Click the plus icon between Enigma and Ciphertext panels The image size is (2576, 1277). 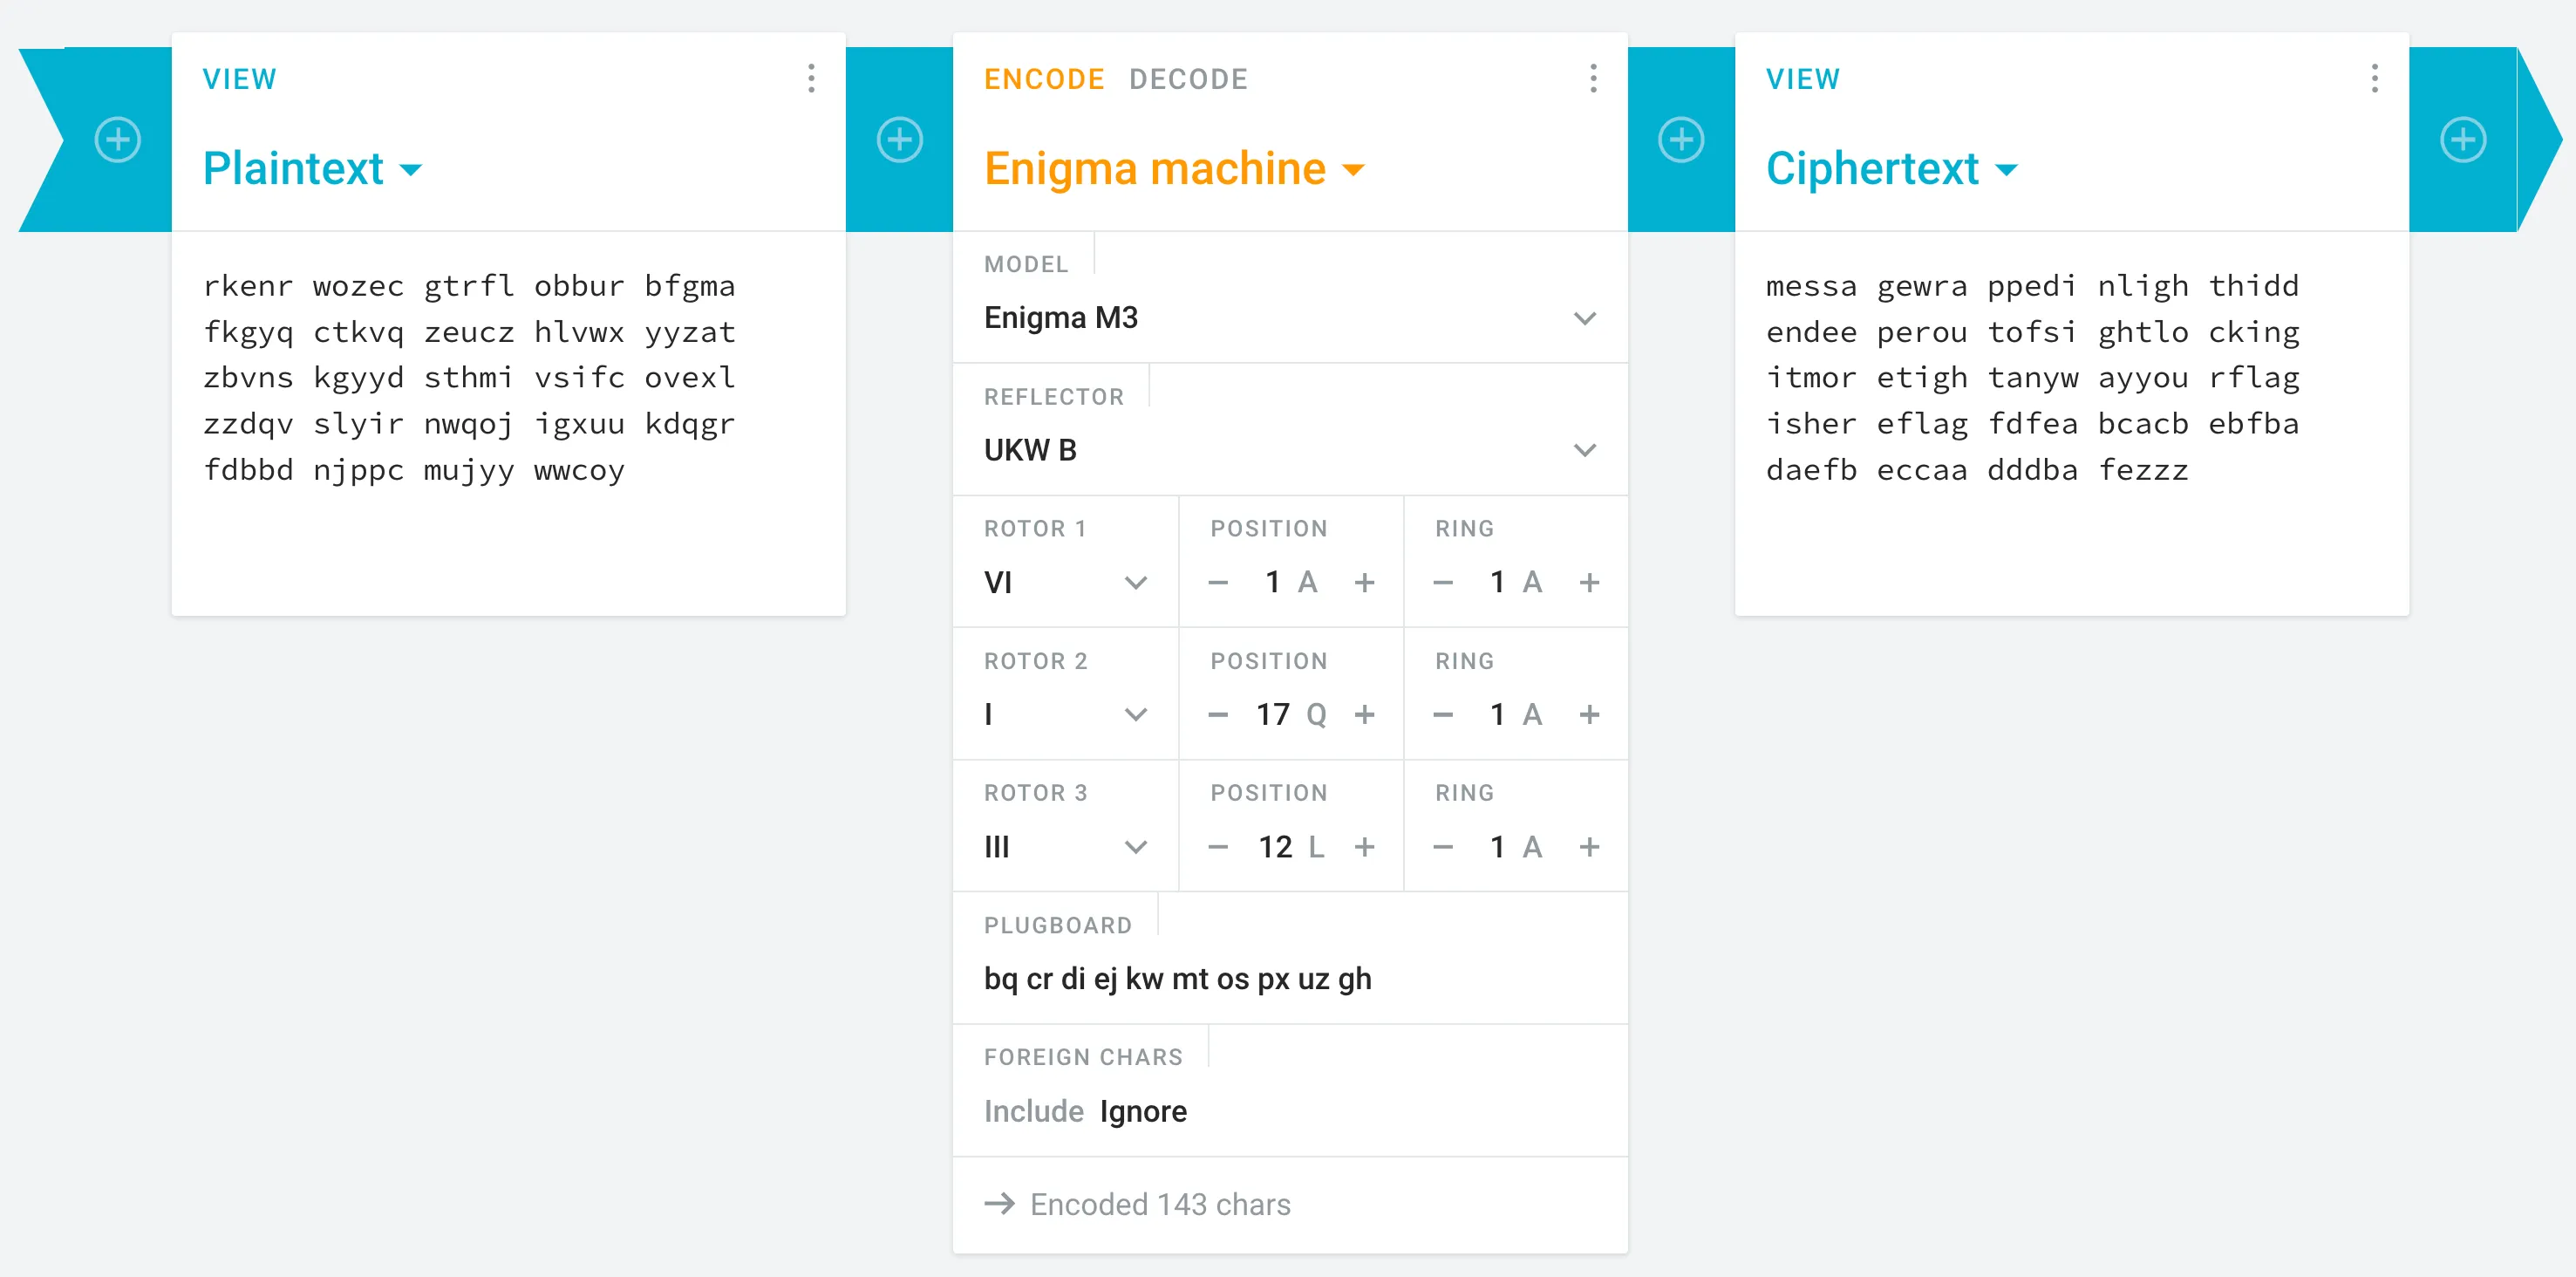coord(1681,139)
